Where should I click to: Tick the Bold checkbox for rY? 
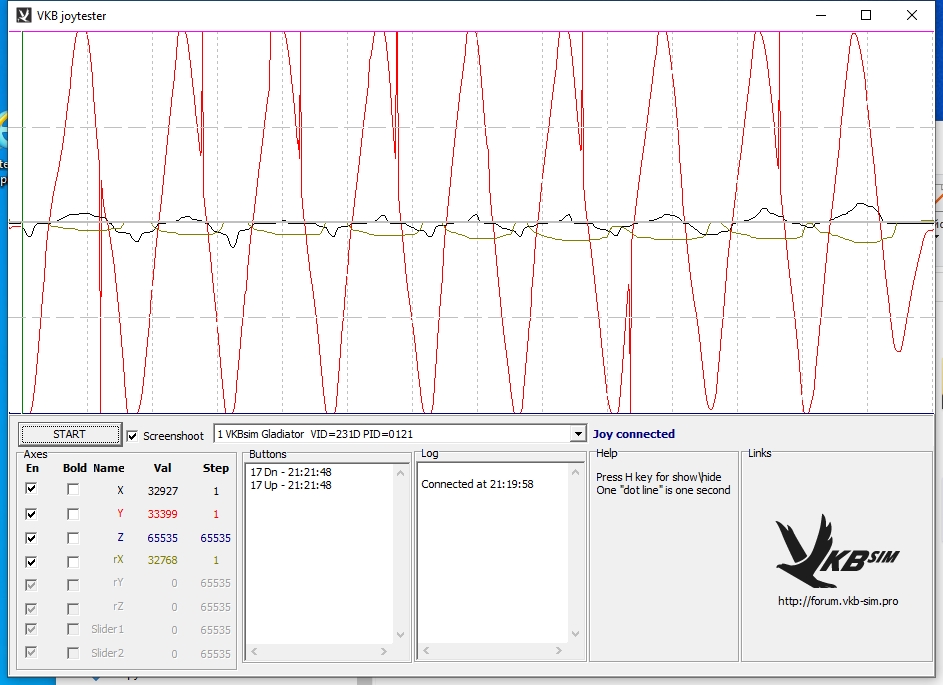(x=73, y=585)
